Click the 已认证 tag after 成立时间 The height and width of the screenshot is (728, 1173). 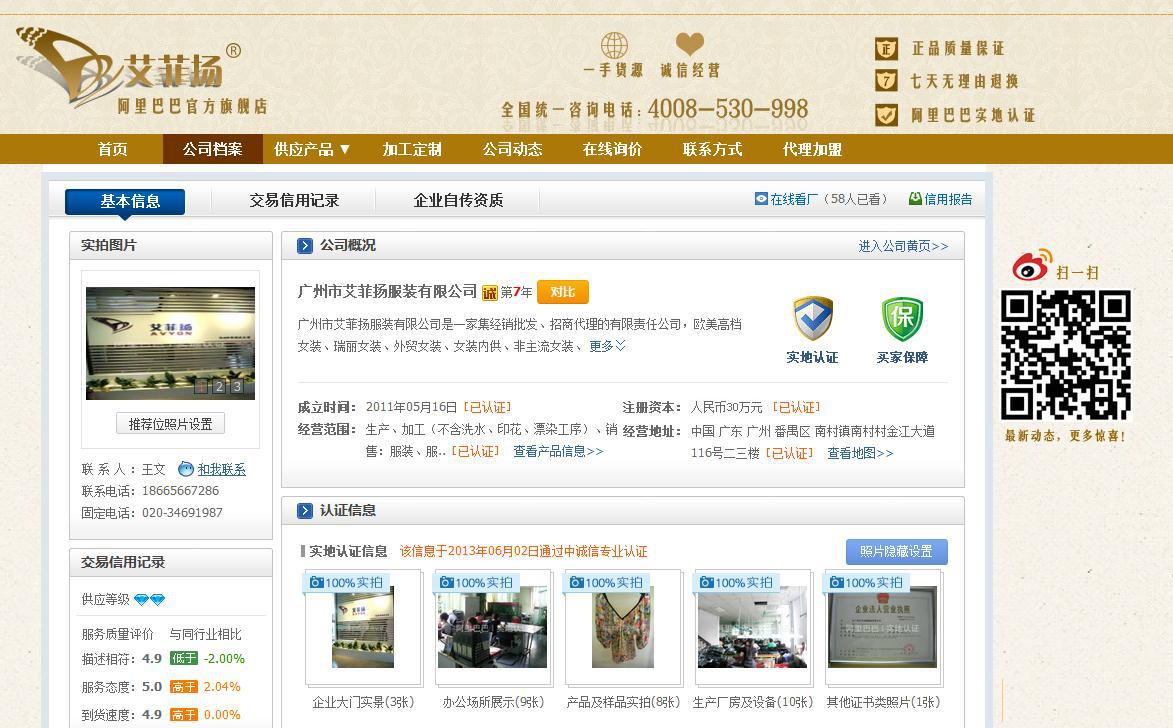[x=487, y=407]
